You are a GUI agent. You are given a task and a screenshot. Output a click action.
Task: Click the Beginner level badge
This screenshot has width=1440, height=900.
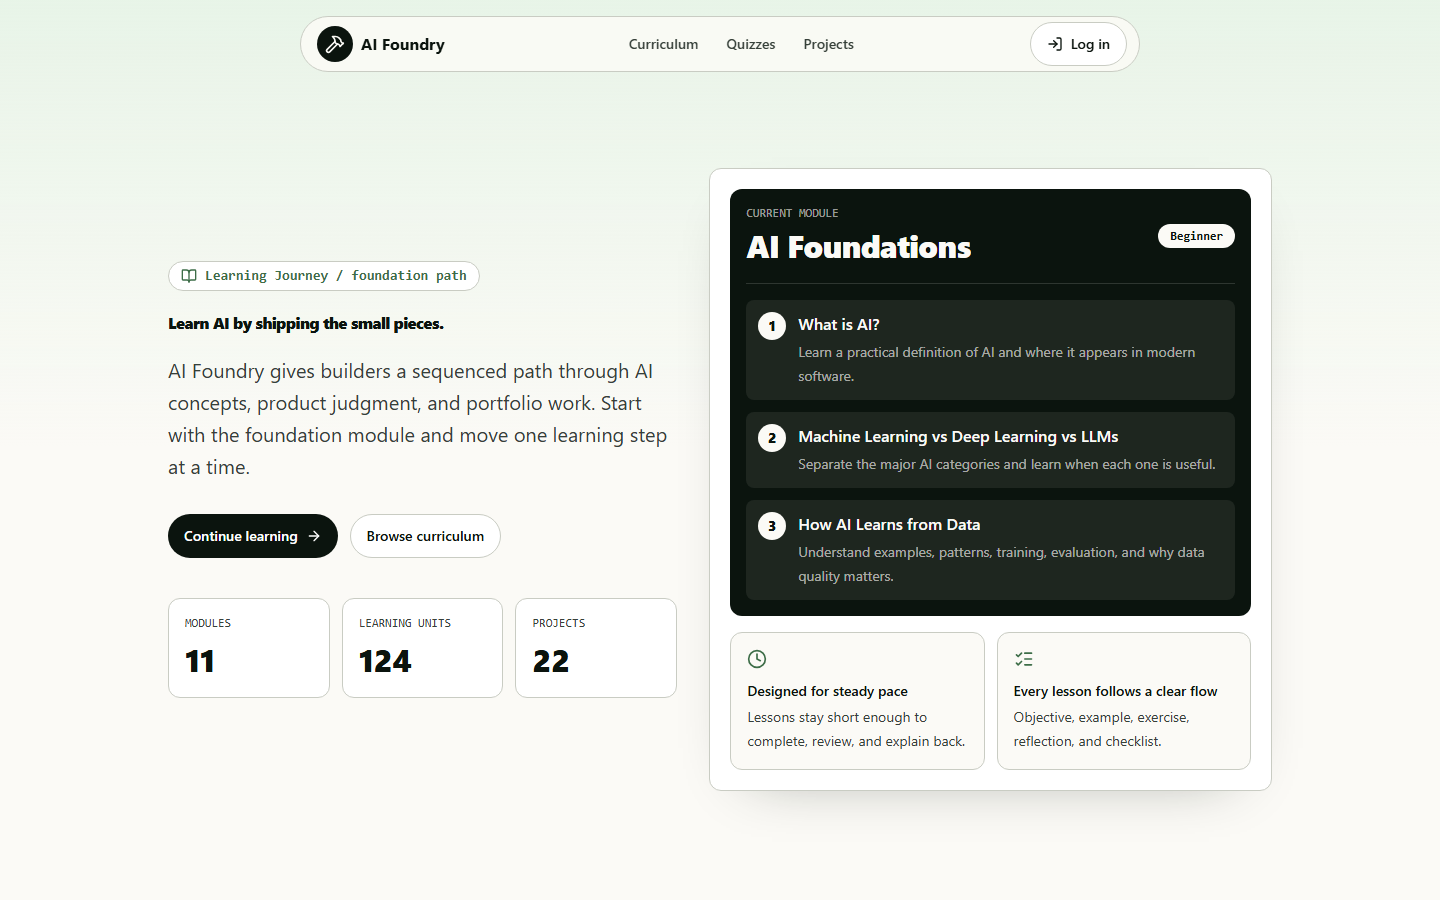(1196, 236)
